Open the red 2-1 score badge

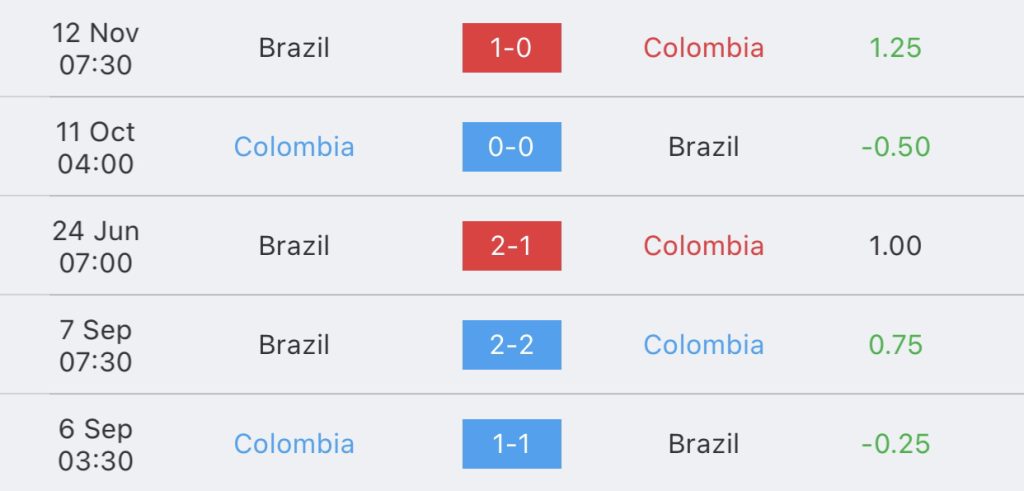[x=511, y=246]
